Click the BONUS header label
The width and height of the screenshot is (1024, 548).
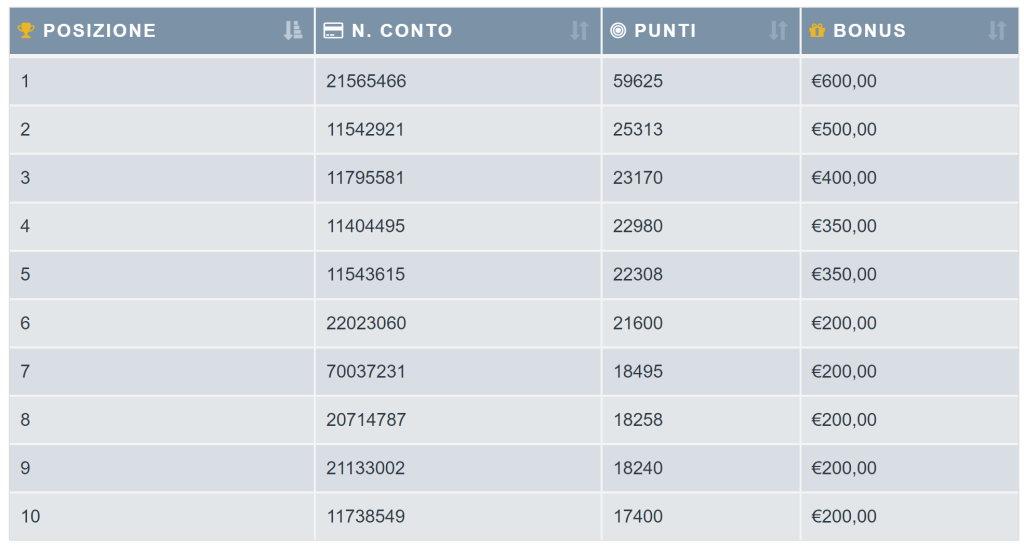click(x=869, y=31)
